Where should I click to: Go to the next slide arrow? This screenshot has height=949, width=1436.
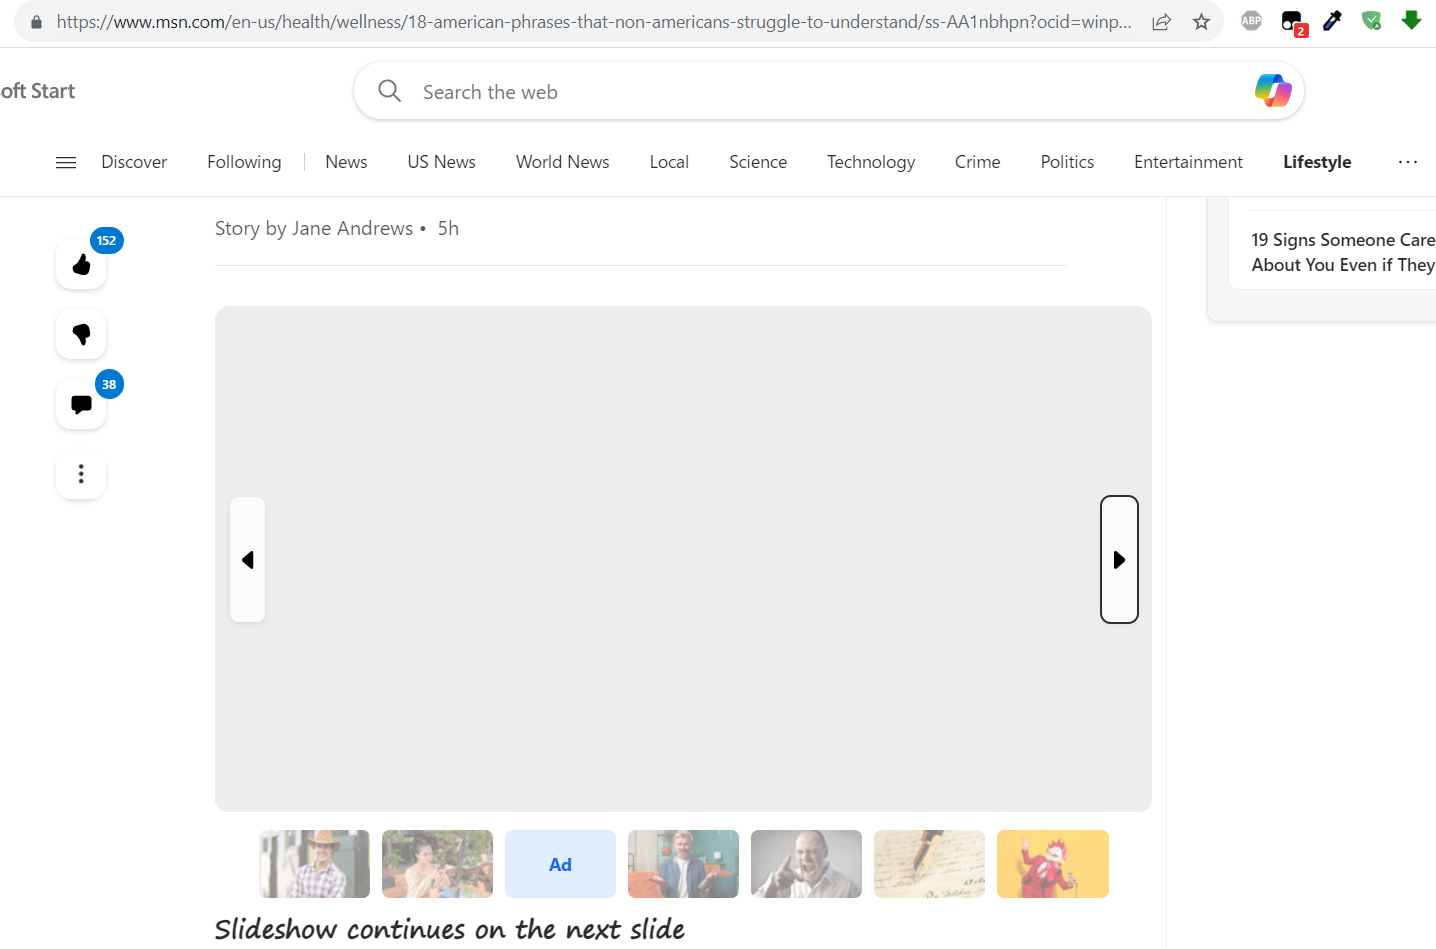1119,560
